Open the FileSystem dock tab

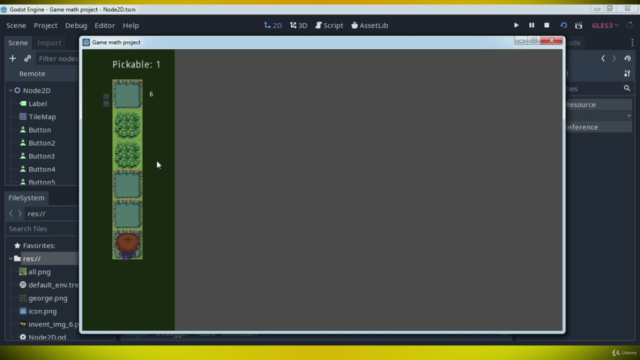[27, 198]
